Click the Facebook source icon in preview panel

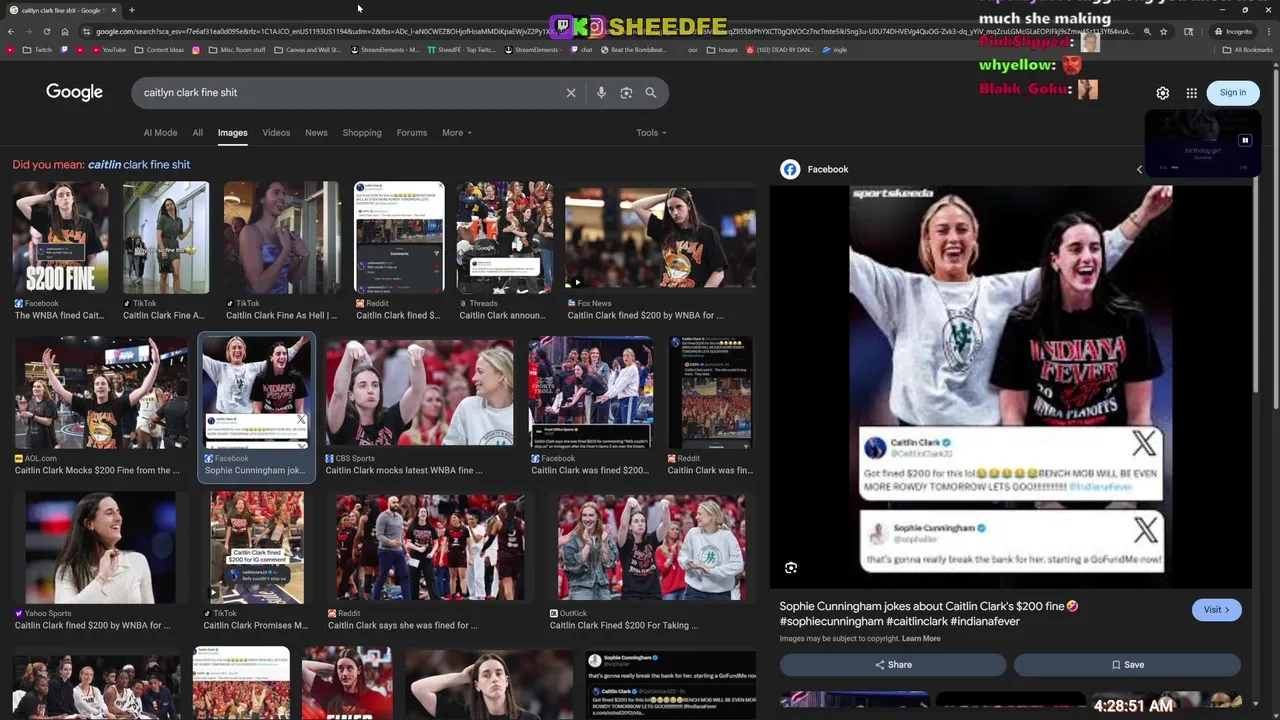[790, 169]
